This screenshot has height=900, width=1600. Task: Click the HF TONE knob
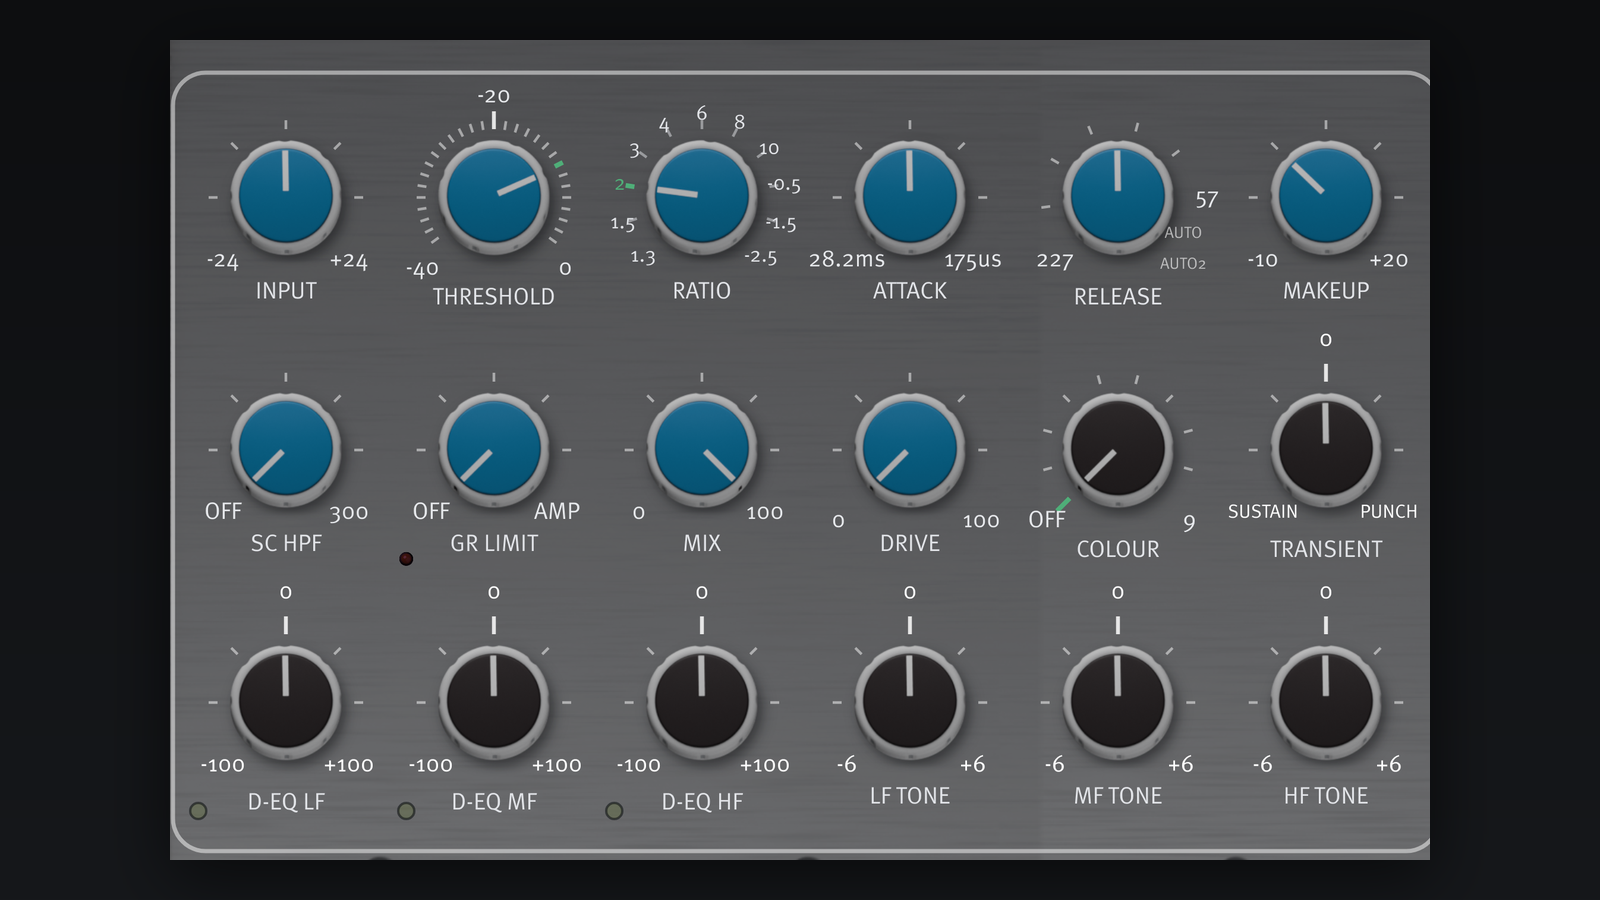[x=1326, y=701]
